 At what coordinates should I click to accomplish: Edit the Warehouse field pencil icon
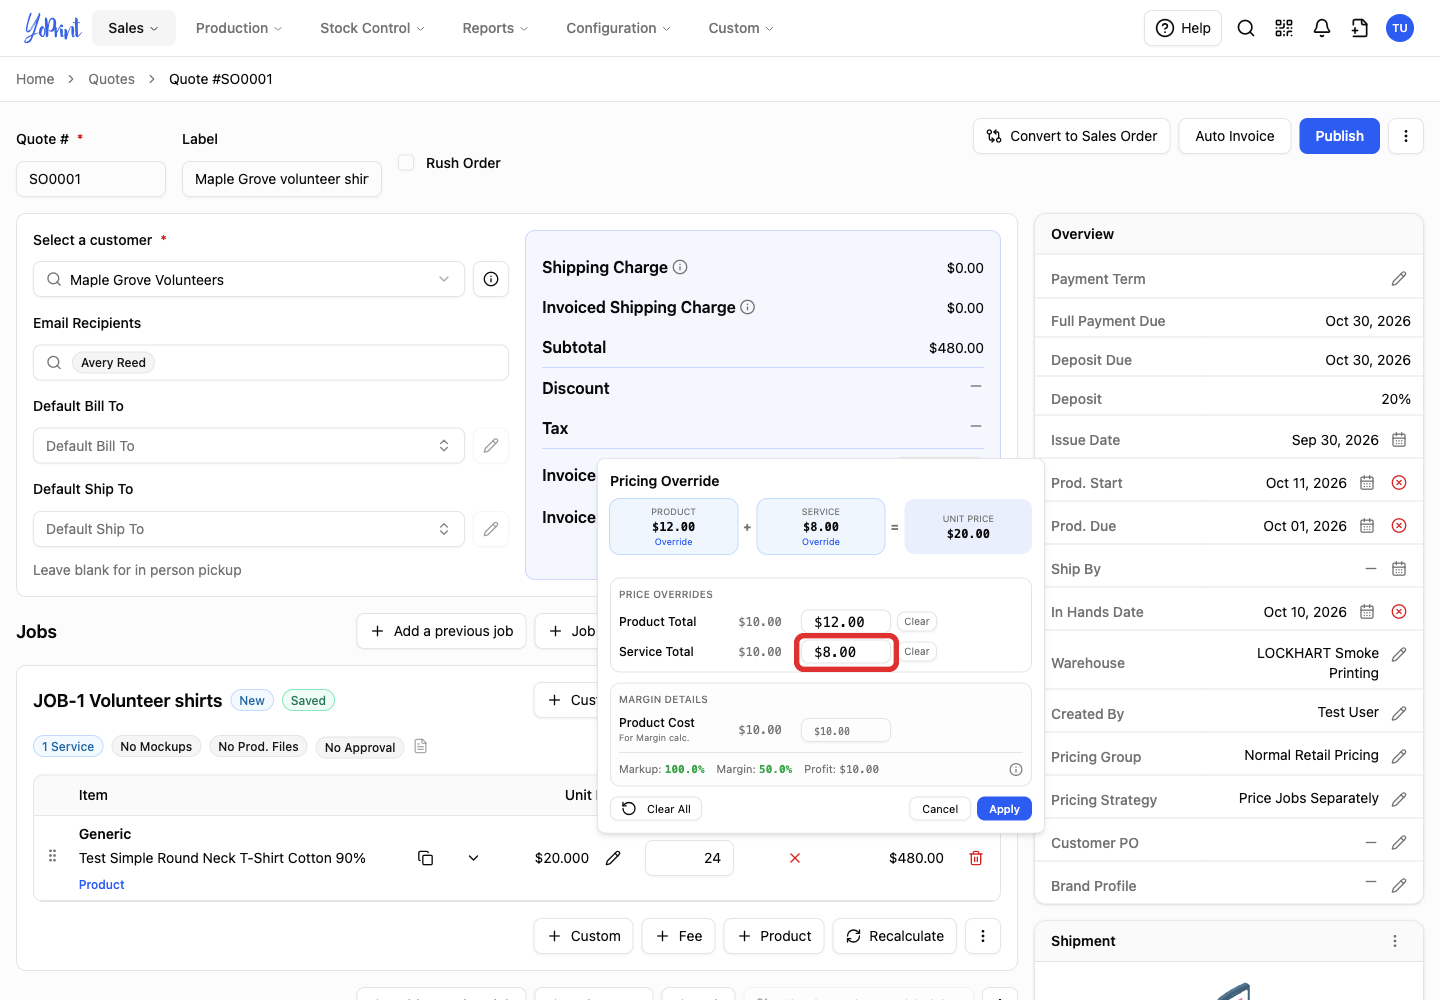click(1399, 654)
